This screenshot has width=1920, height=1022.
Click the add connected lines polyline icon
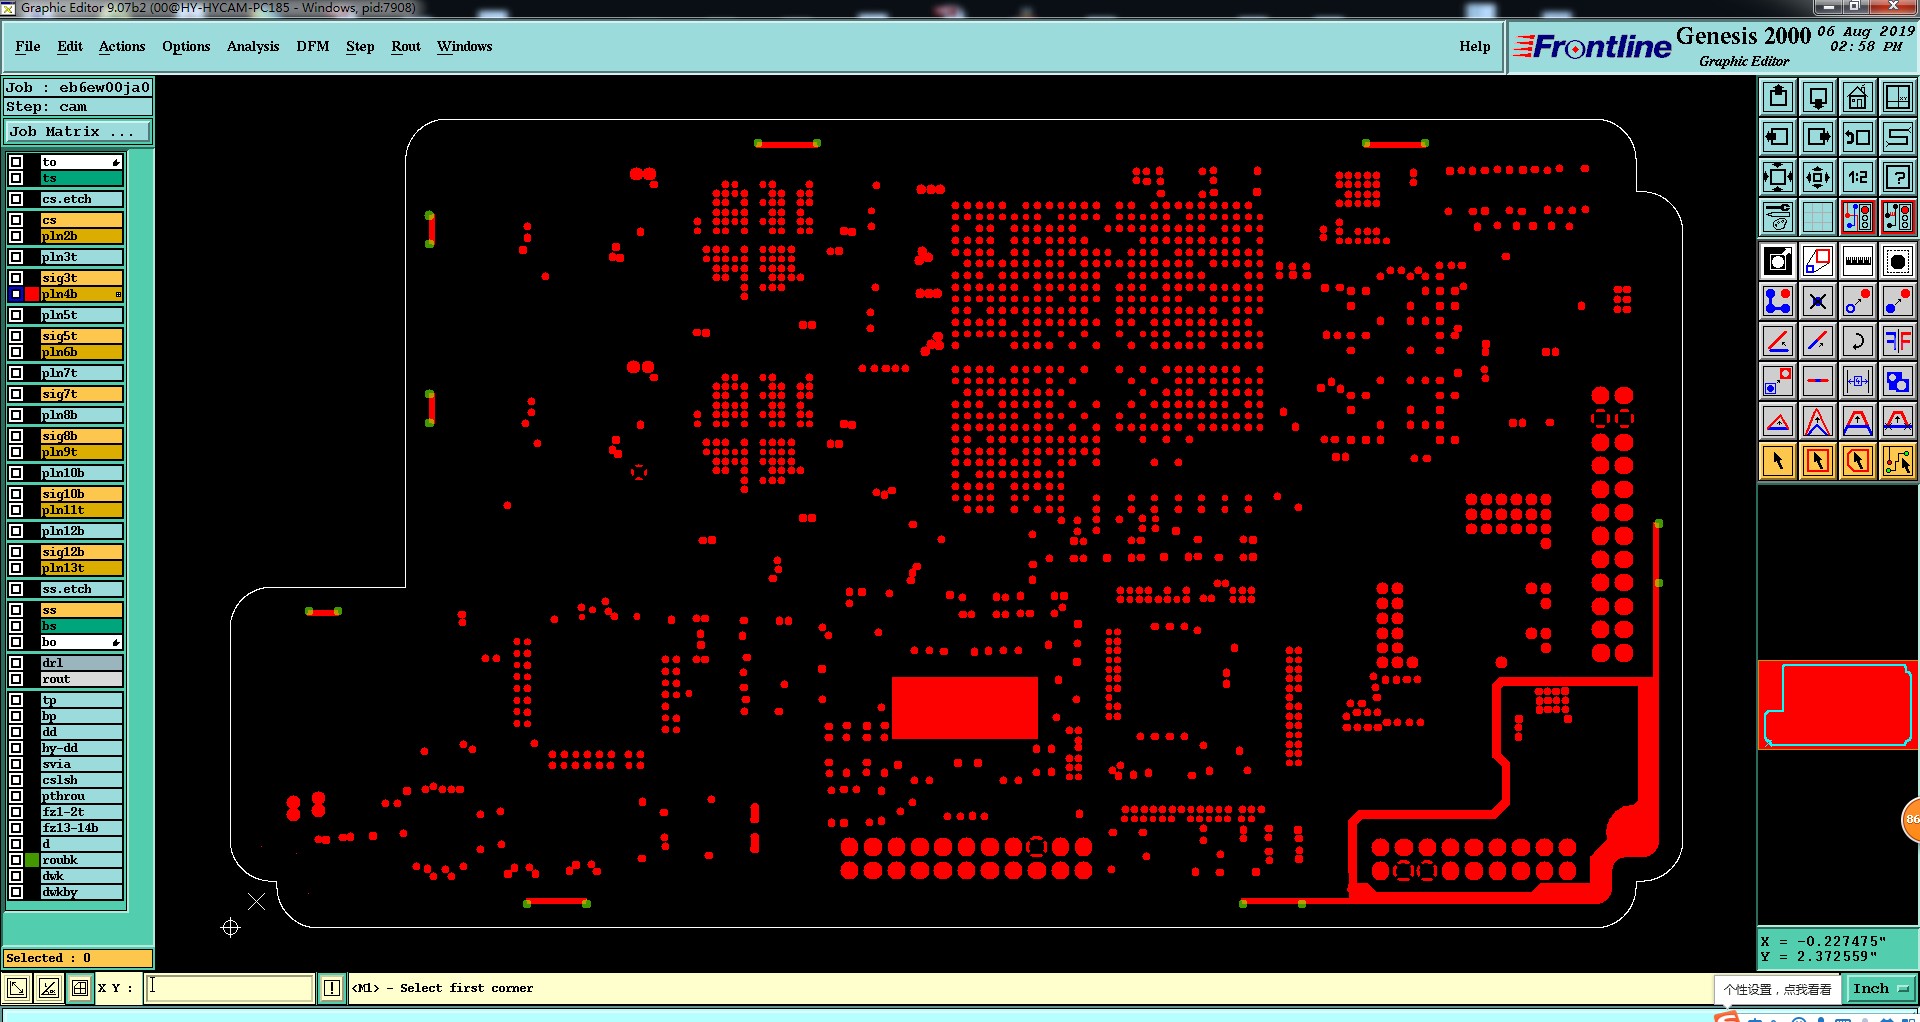tap(1778, 301)
